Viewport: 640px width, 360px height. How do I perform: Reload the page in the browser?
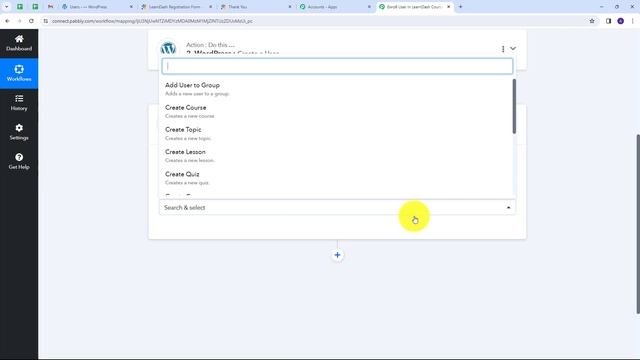(31, 21)
